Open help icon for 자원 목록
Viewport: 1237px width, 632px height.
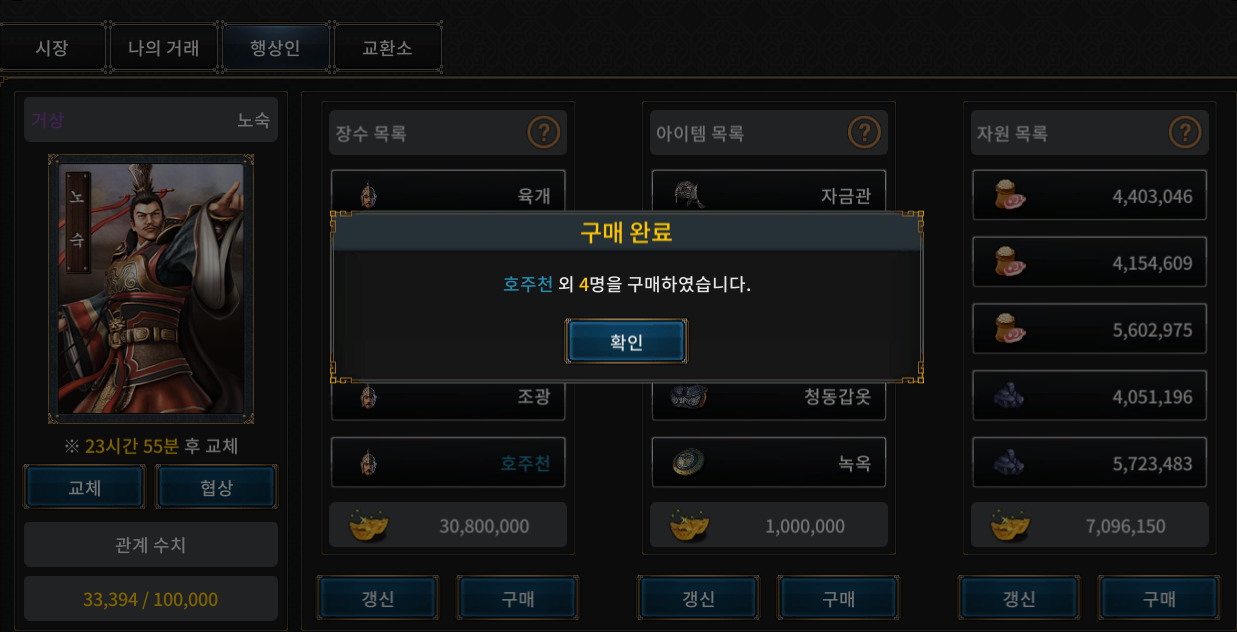[1185, 132]
